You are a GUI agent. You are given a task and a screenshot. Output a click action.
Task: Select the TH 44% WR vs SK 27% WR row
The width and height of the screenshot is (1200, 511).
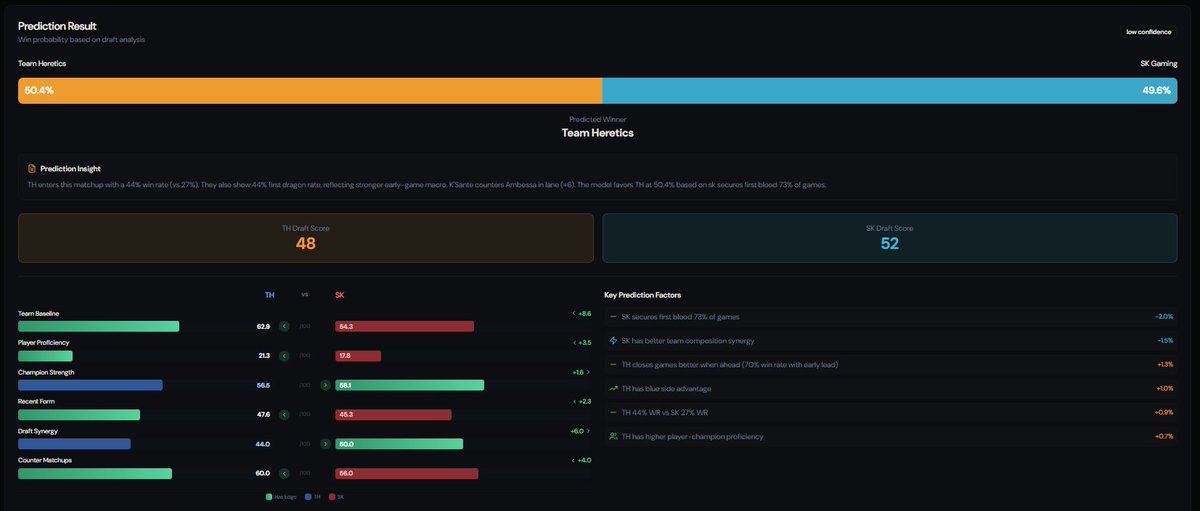coord(890,413)
